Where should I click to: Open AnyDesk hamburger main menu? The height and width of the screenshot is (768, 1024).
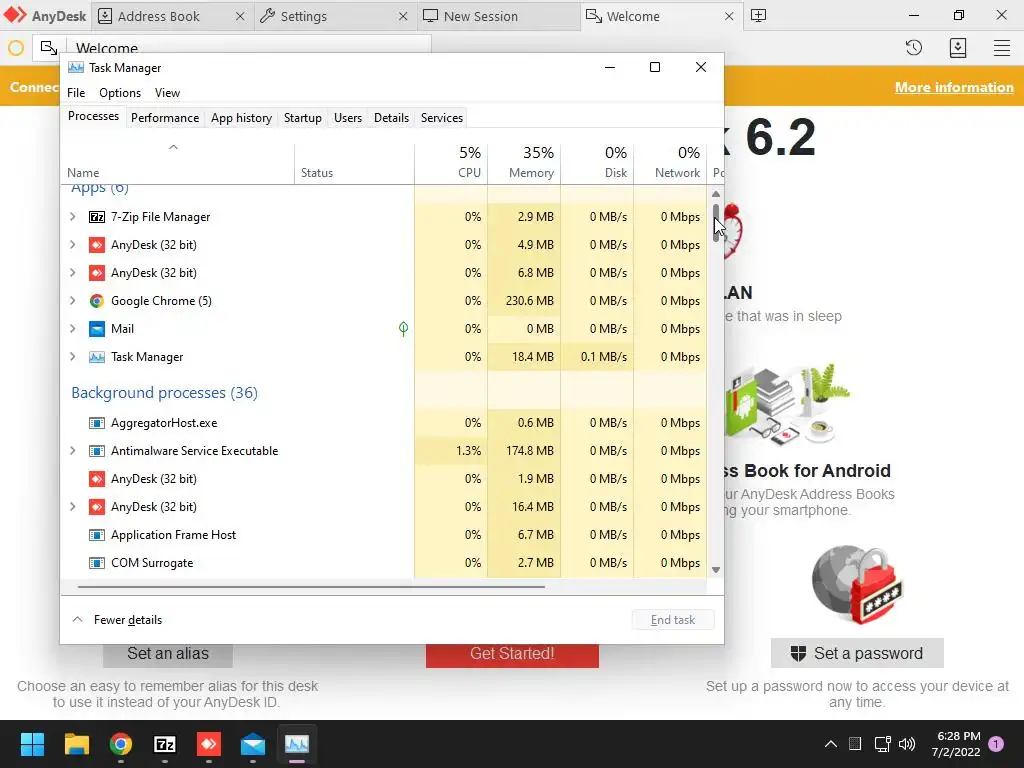point(1002,48)
